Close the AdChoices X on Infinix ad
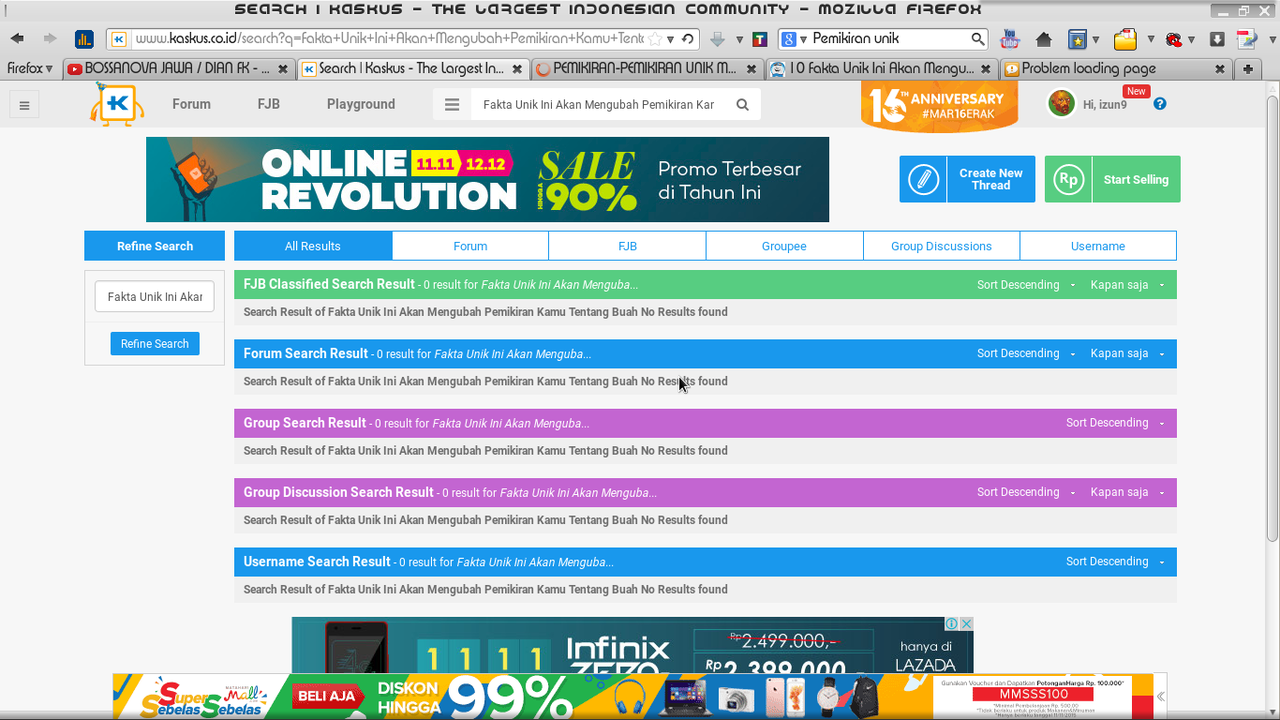 pos(966,624)
